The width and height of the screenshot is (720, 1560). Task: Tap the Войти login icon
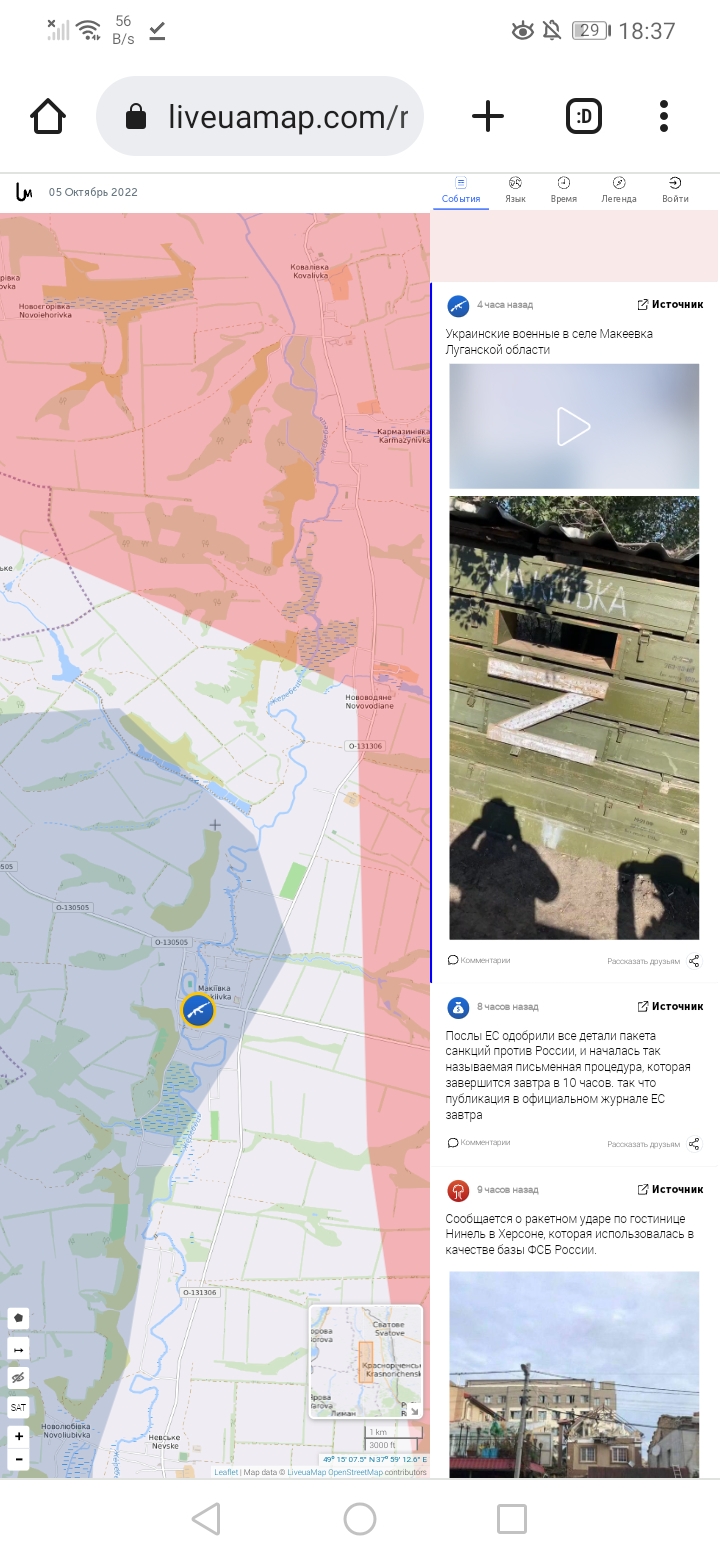point(675,190)
